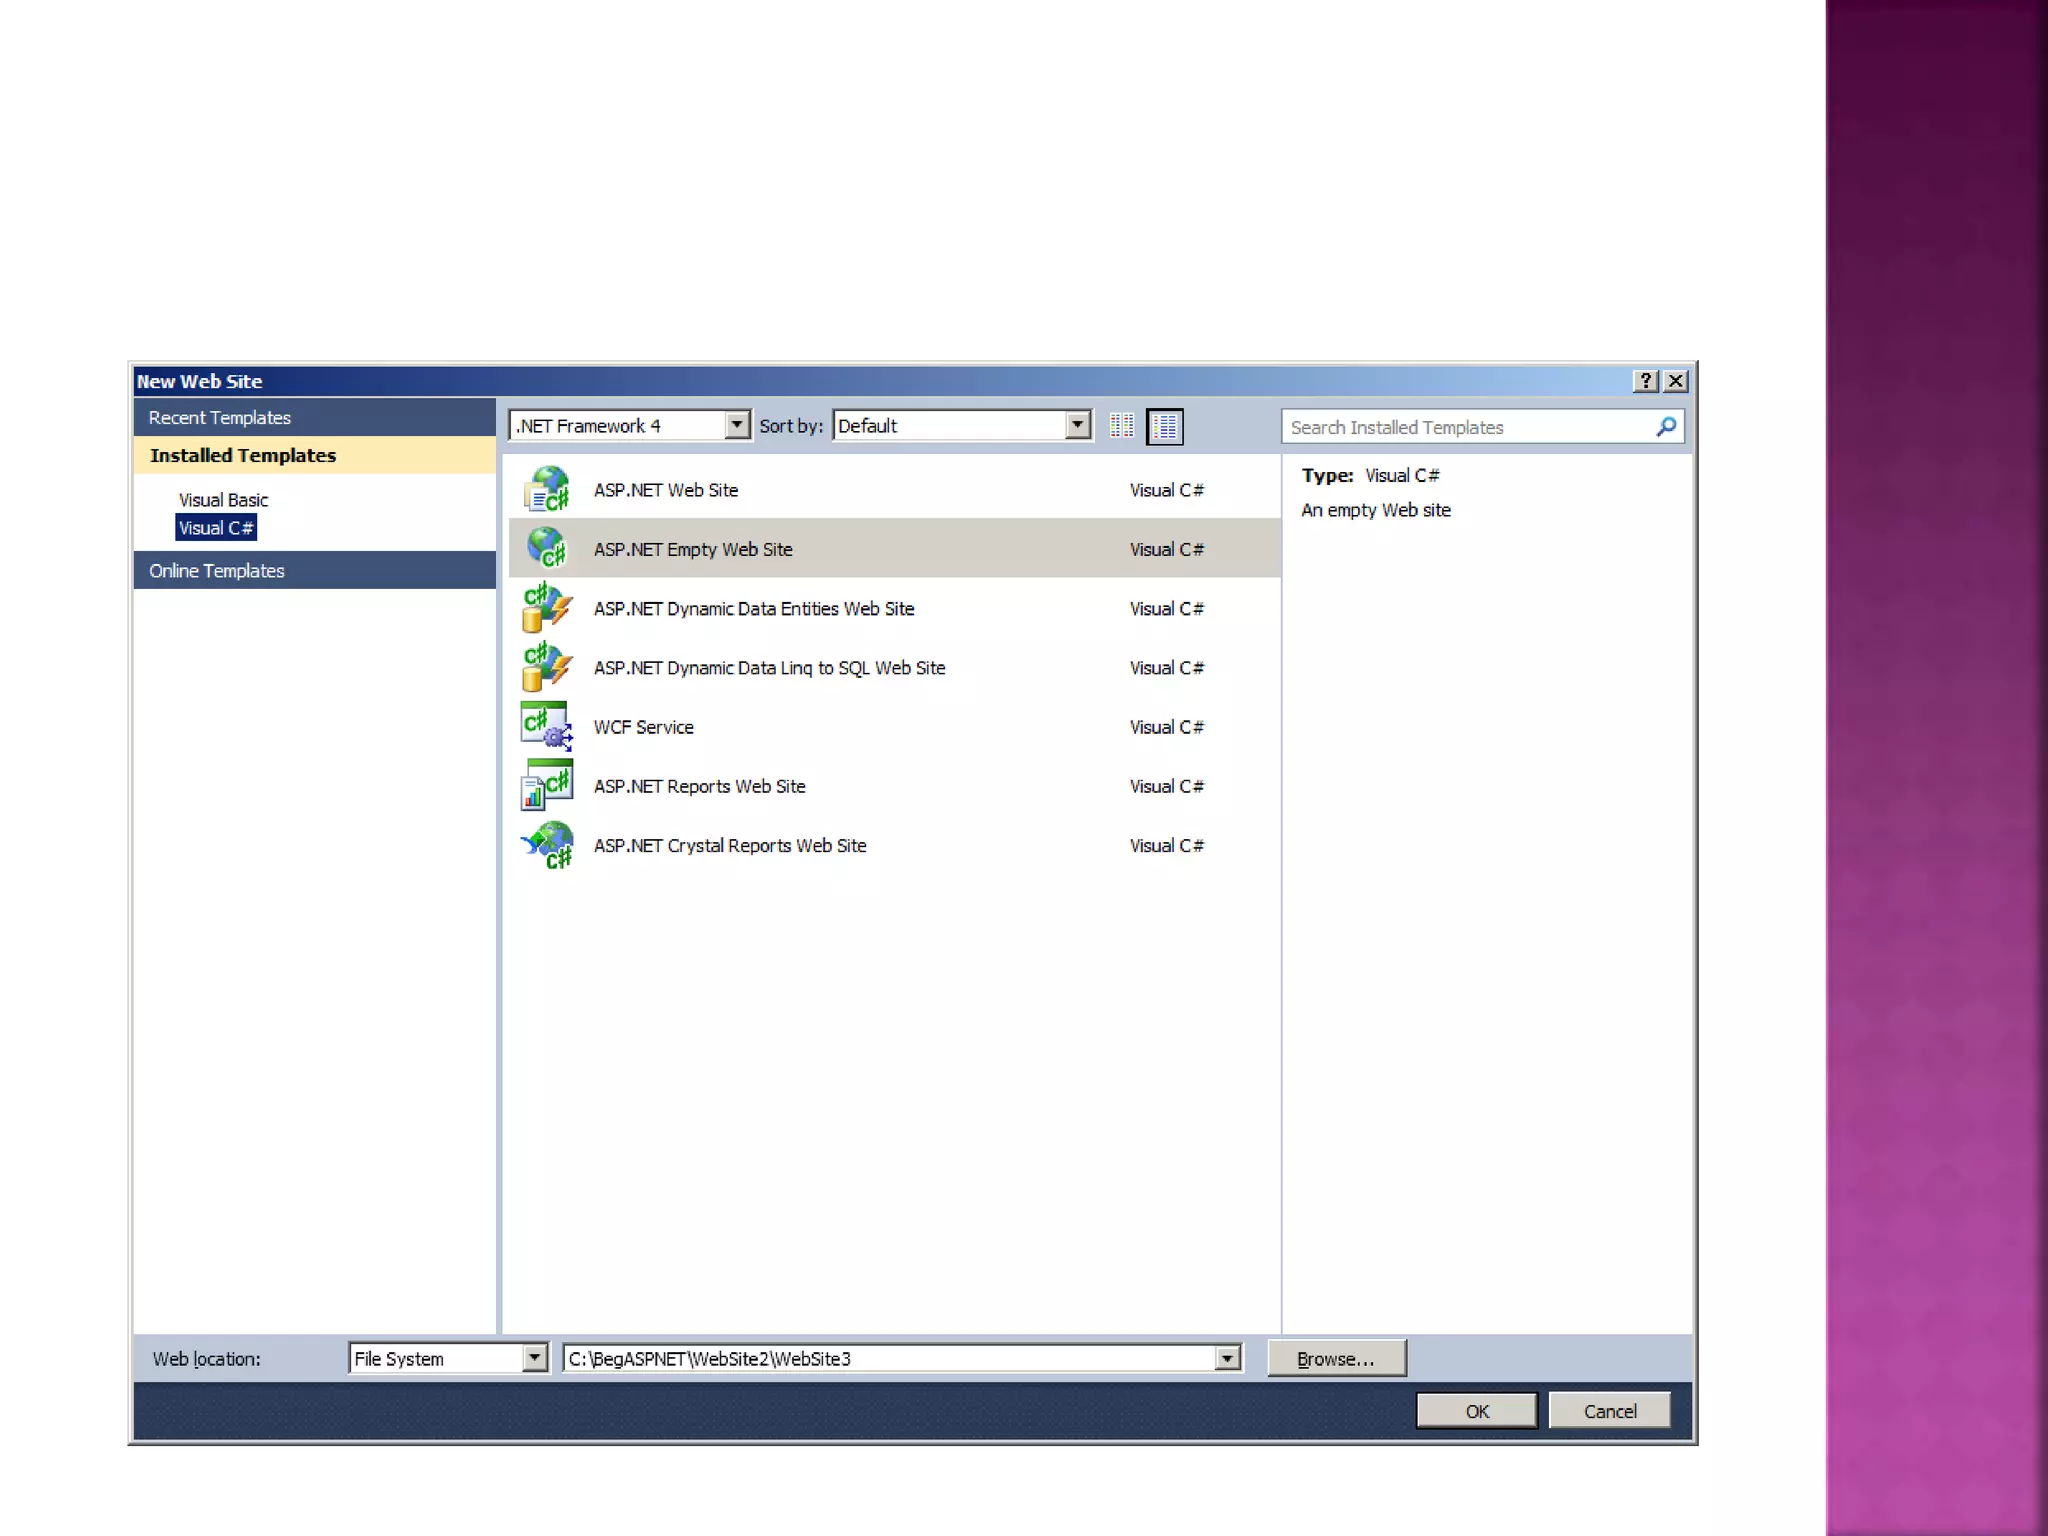Click the help question mark button

(x=1645, y=381)
